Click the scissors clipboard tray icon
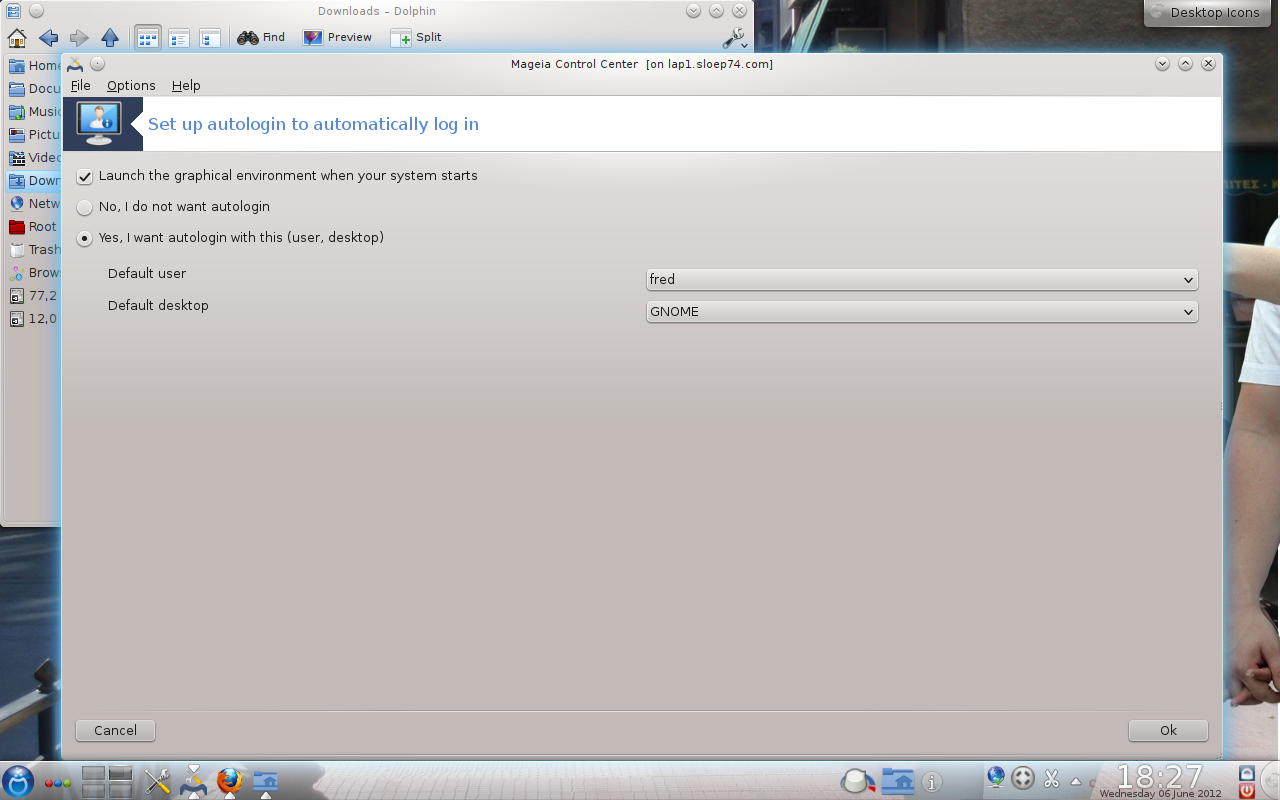1280x800 pixels. tap(1051, 778)
